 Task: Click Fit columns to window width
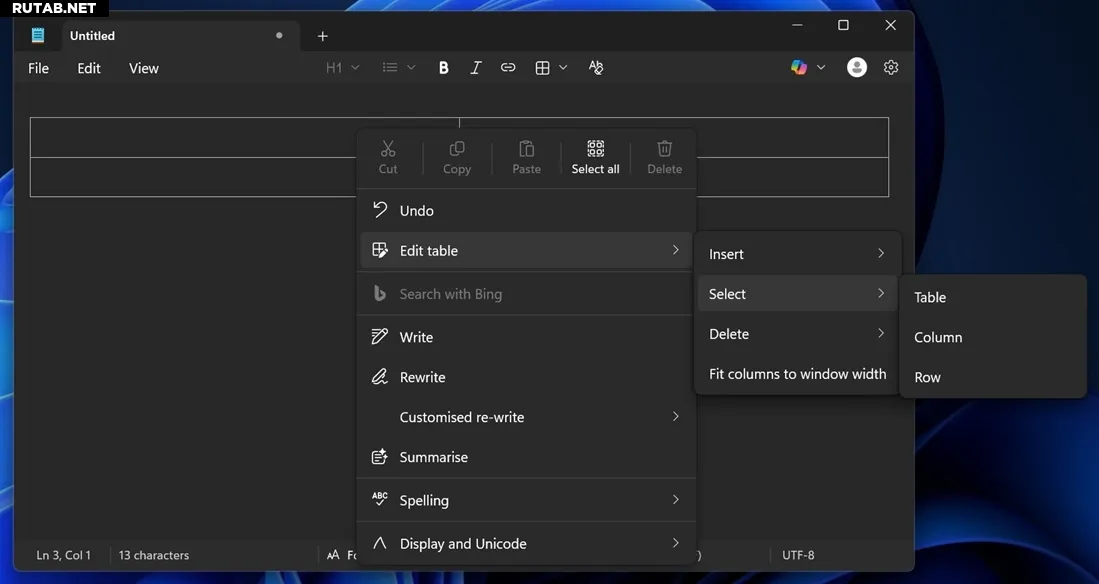[x=797, y=374]
